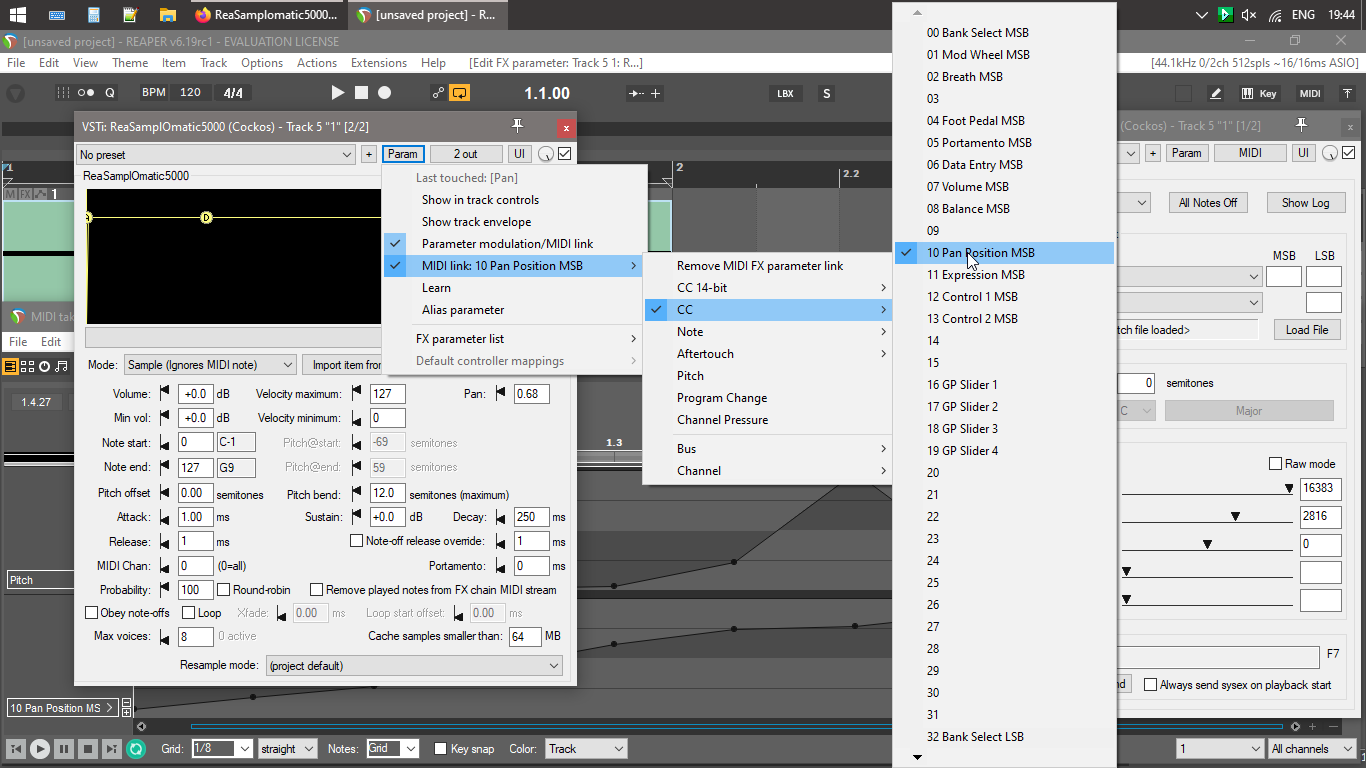
Task: Enable the Round-robin checkbox
Action: (224, 590)
